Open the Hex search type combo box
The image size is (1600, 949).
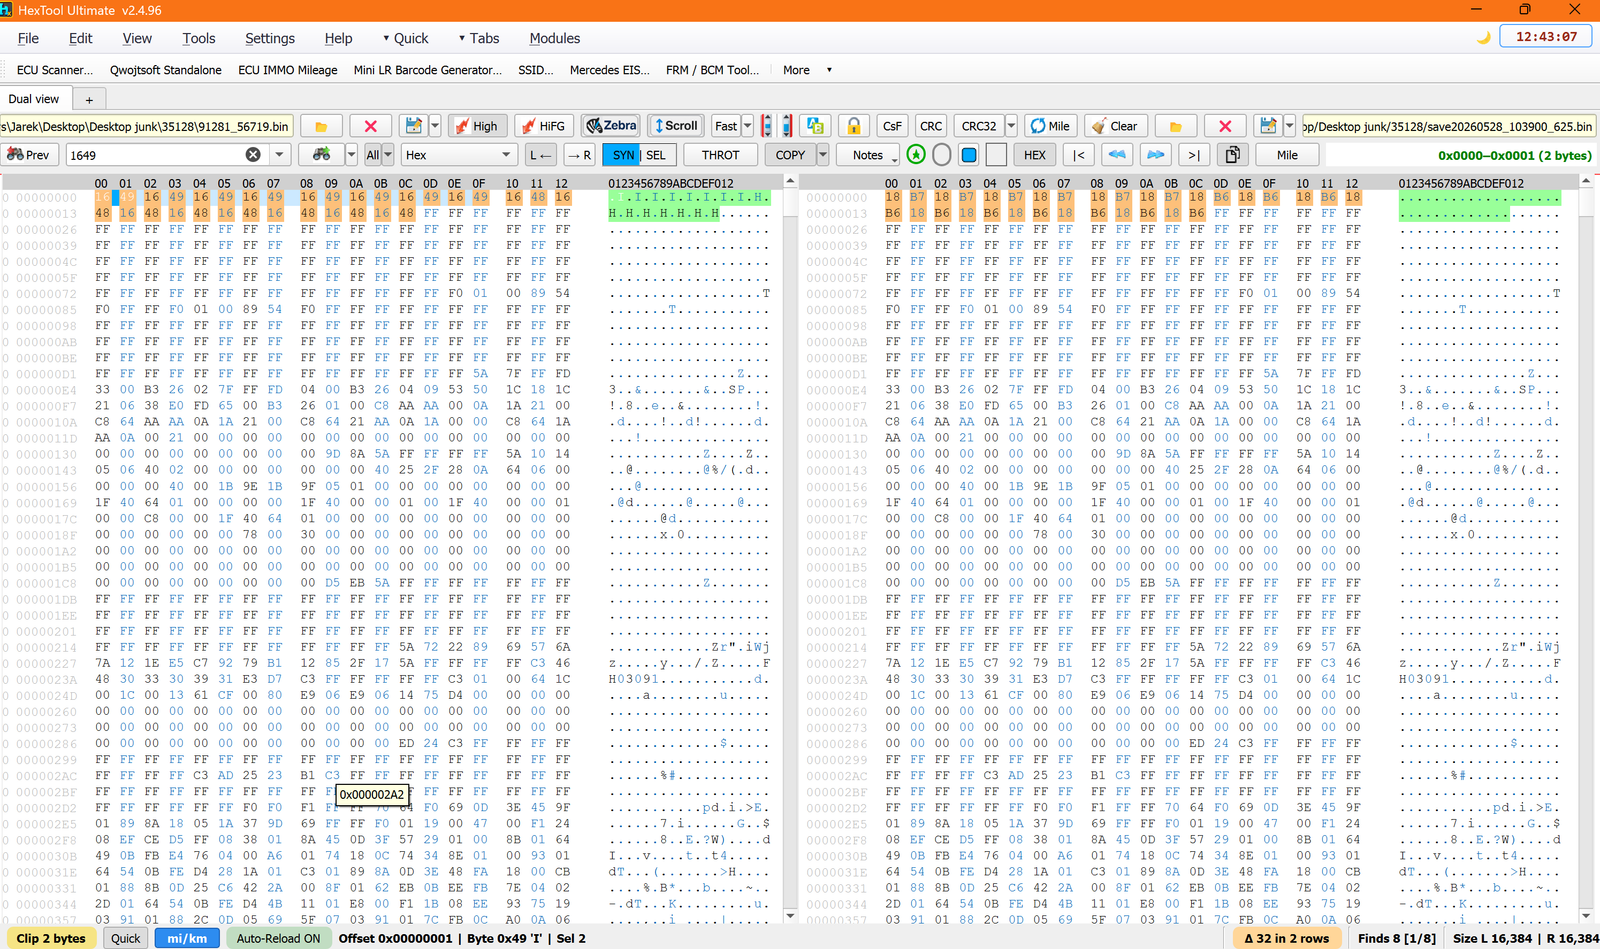(459, 155)
